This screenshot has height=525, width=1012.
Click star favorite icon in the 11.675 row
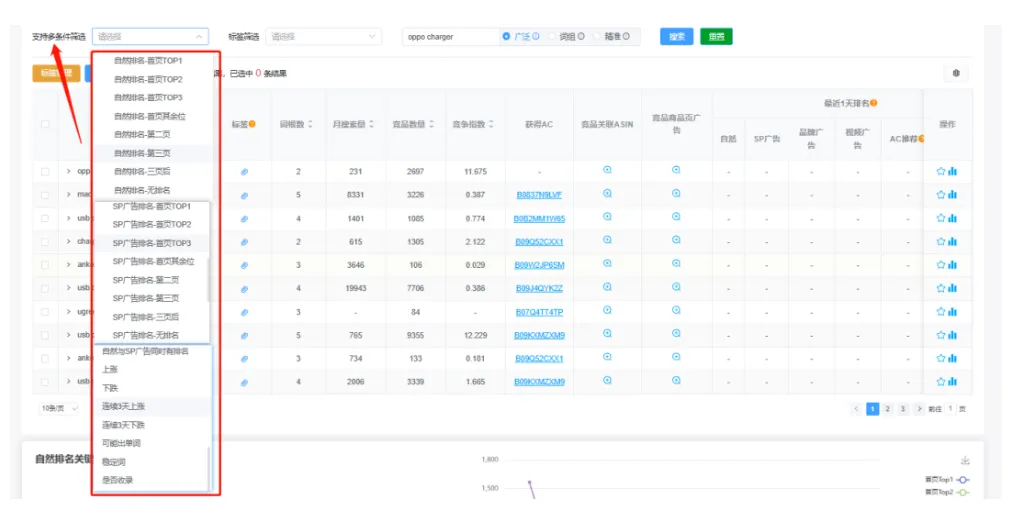940,172
